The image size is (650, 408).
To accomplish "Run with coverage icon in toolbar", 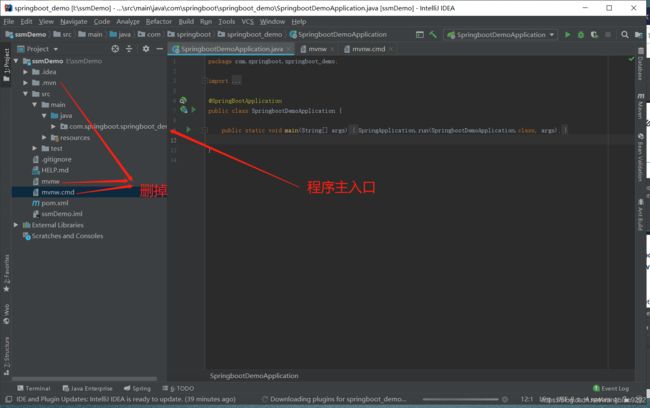I will click(594, 35).
